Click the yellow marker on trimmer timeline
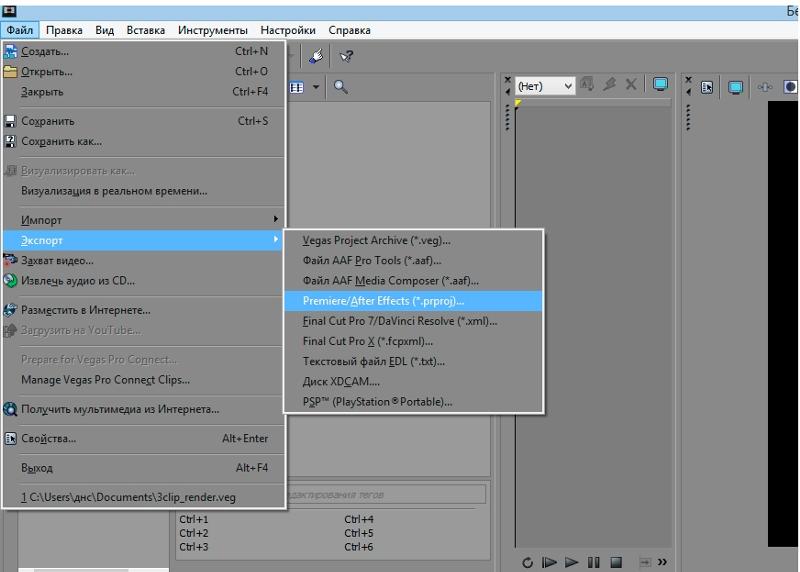 pyautogui.click(x=518, y=104)
